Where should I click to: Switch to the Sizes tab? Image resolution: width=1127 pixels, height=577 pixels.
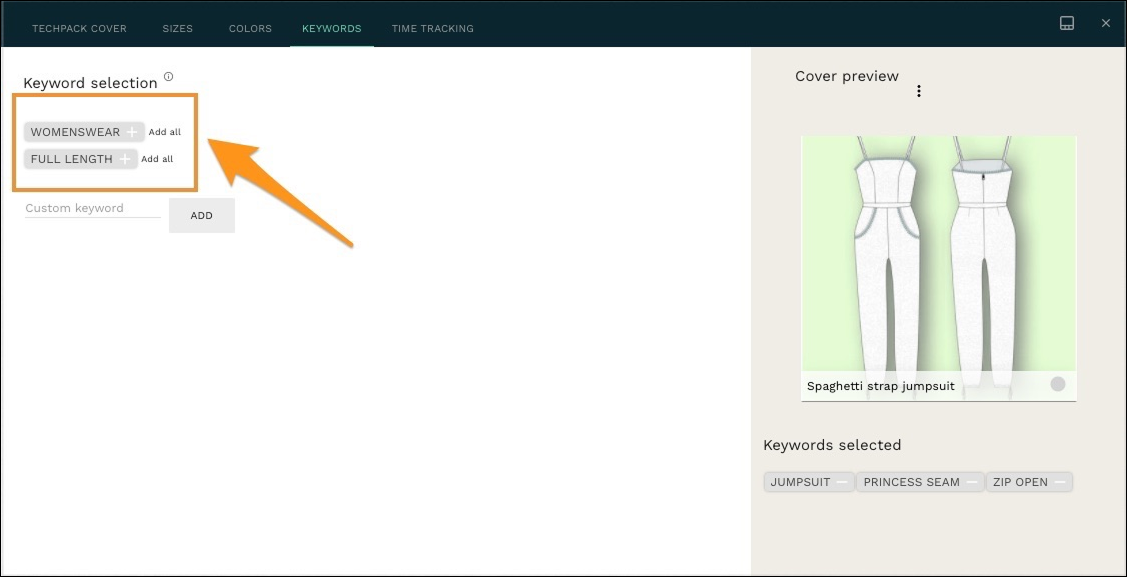coord(178,29)
